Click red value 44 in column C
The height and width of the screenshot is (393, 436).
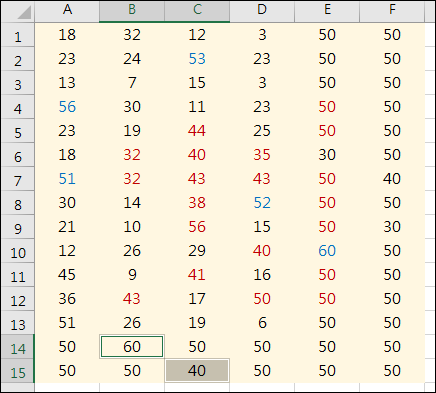[197, 131]
